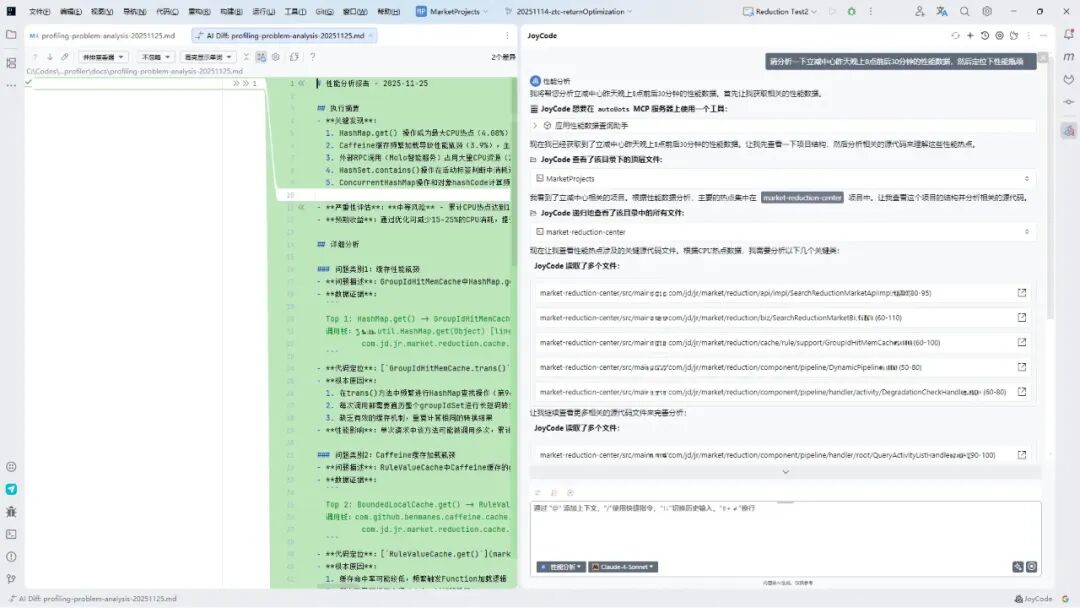This screenshot has height=608, width=1080.
Task: Click the scroll-down chevron above chat input
Action: [x=785, y=472]
